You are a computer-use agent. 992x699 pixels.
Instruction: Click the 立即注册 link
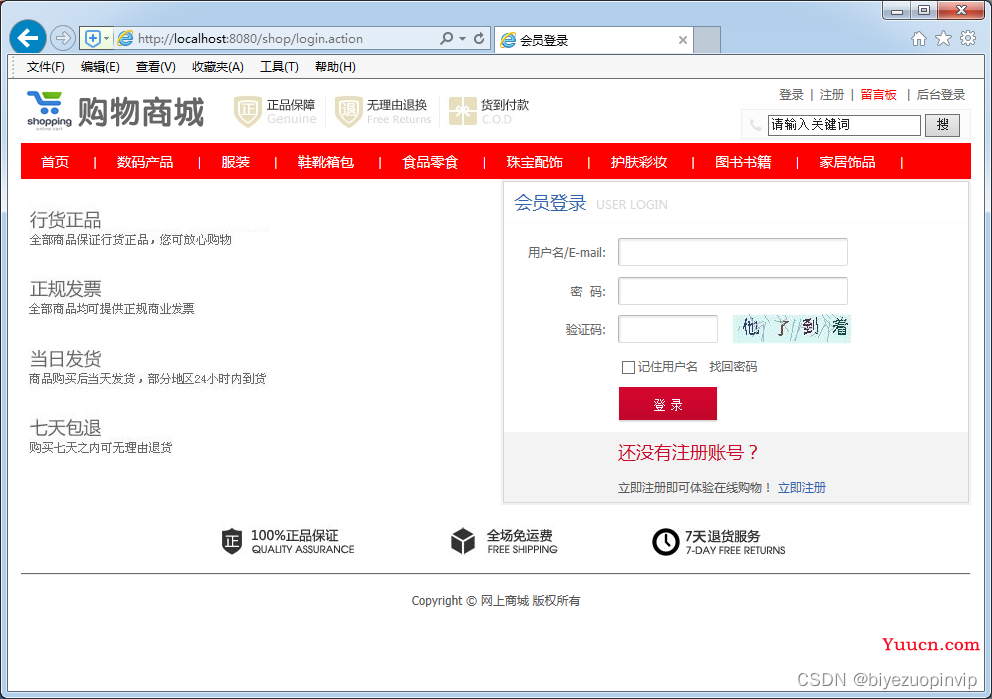click(802, 488)
